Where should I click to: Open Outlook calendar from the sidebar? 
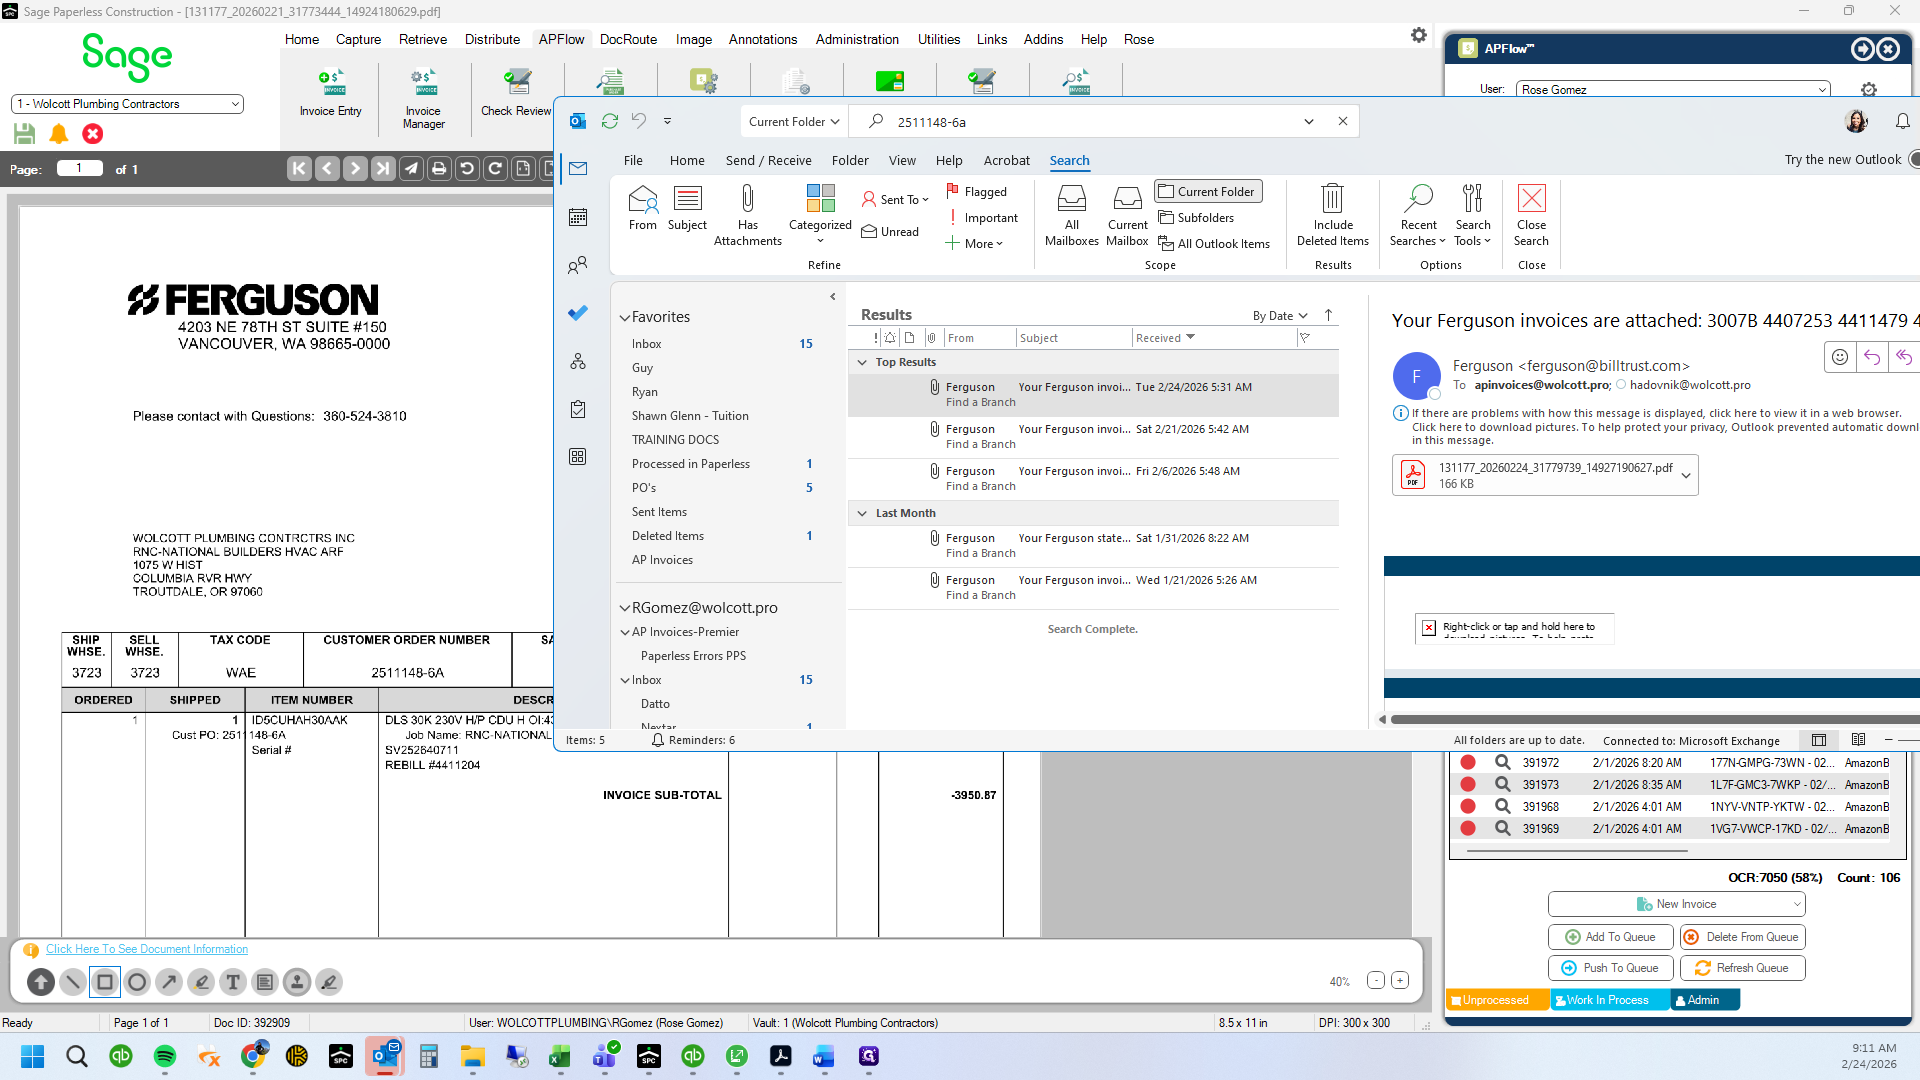tap(578, 217)
